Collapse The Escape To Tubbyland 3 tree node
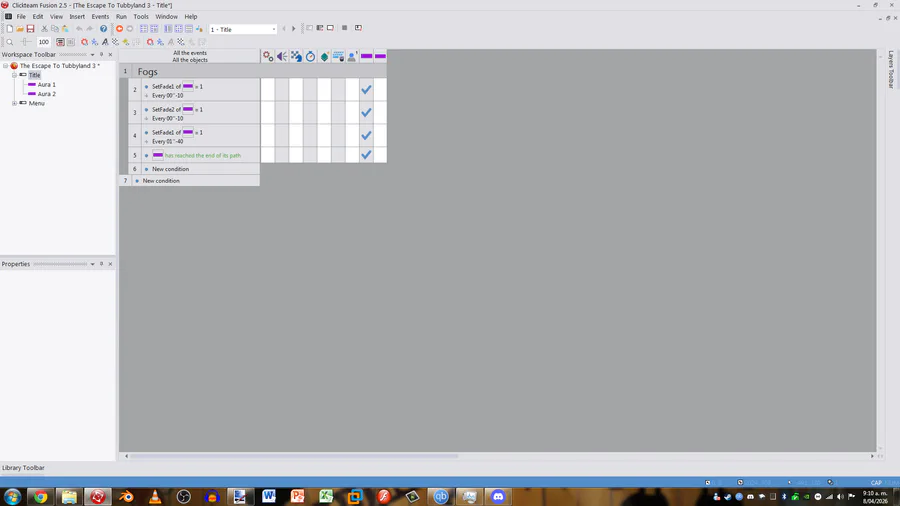 tap(5, 66)
